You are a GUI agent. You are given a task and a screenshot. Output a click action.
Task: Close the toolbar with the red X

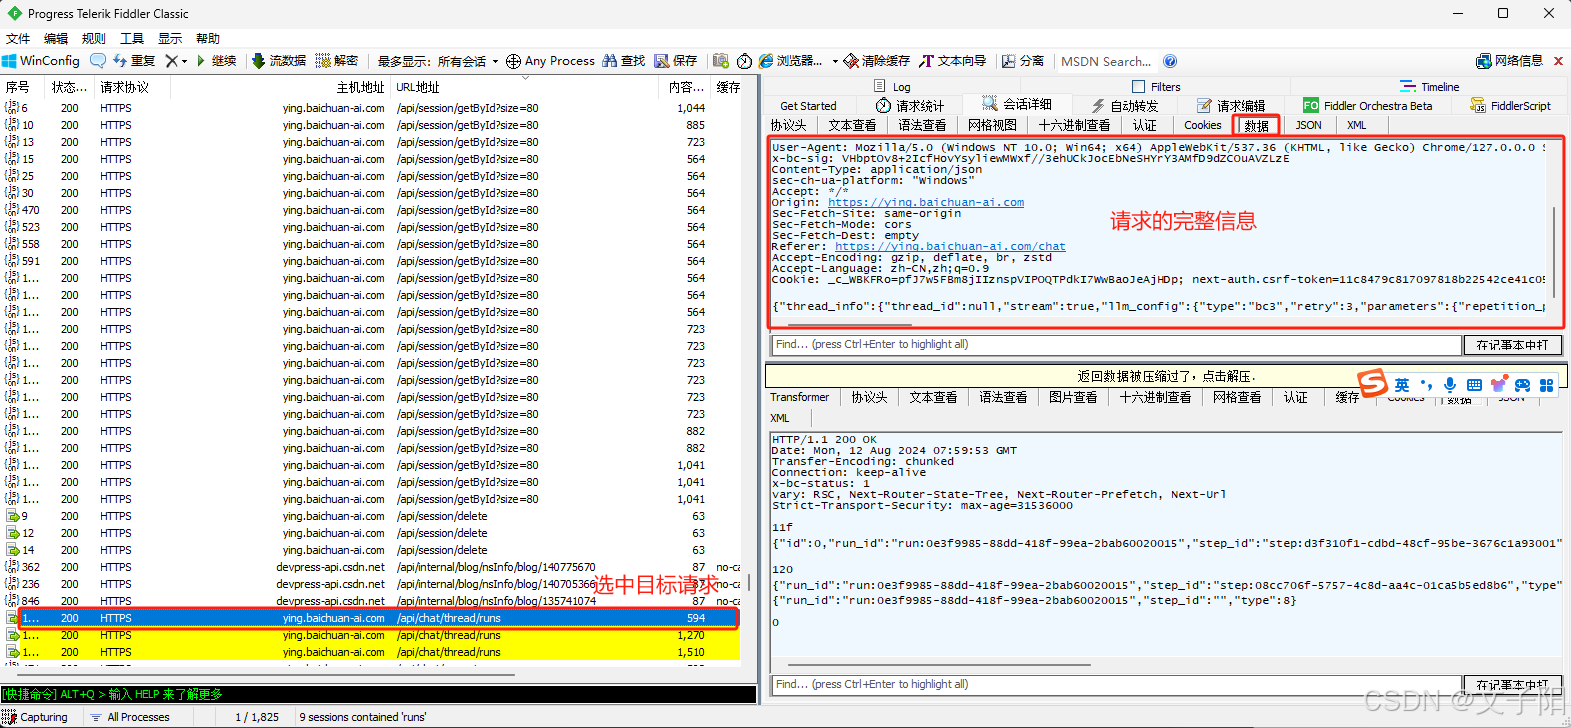pyautogui.click(x=1558, y=61)
